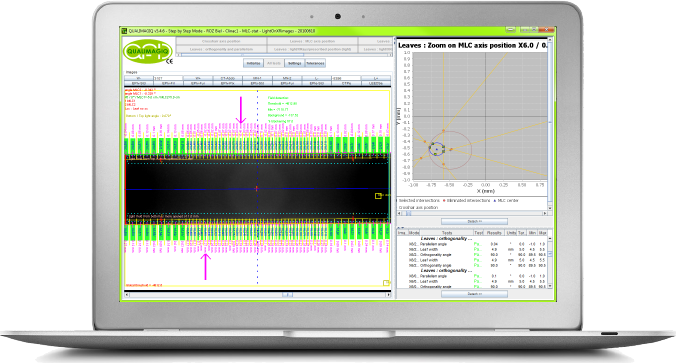The width and height of the screenshot is (676, 363).
Task: Click upper Detach >> button under chart
Action: point(474,221)
